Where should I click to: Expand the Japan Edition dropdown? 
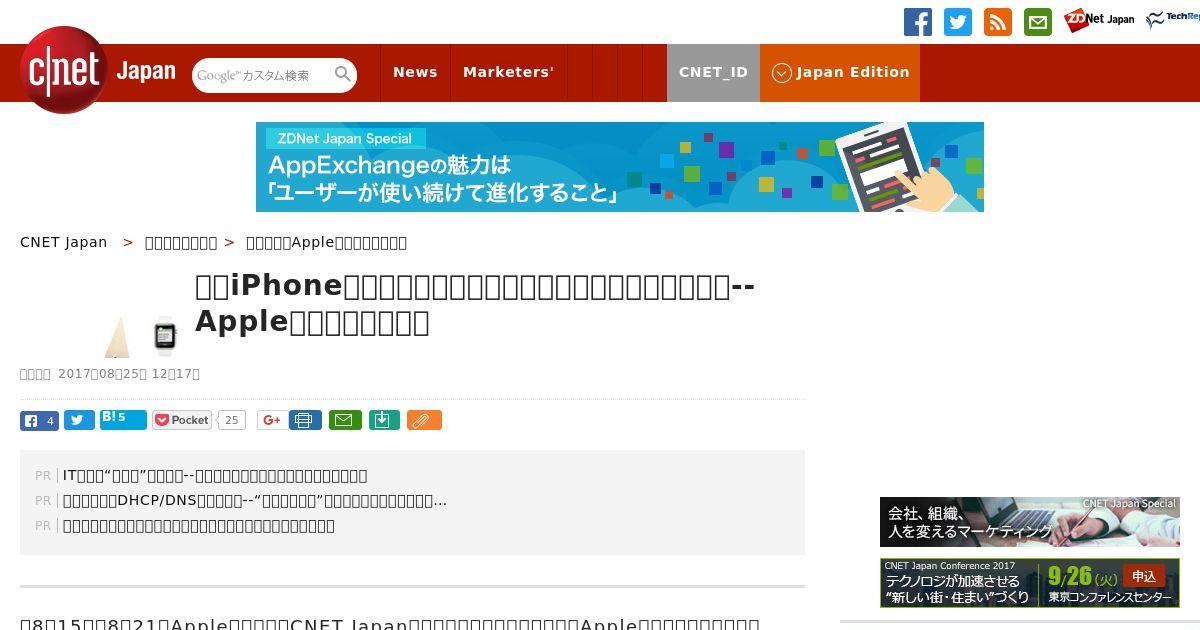pos(840,72)
